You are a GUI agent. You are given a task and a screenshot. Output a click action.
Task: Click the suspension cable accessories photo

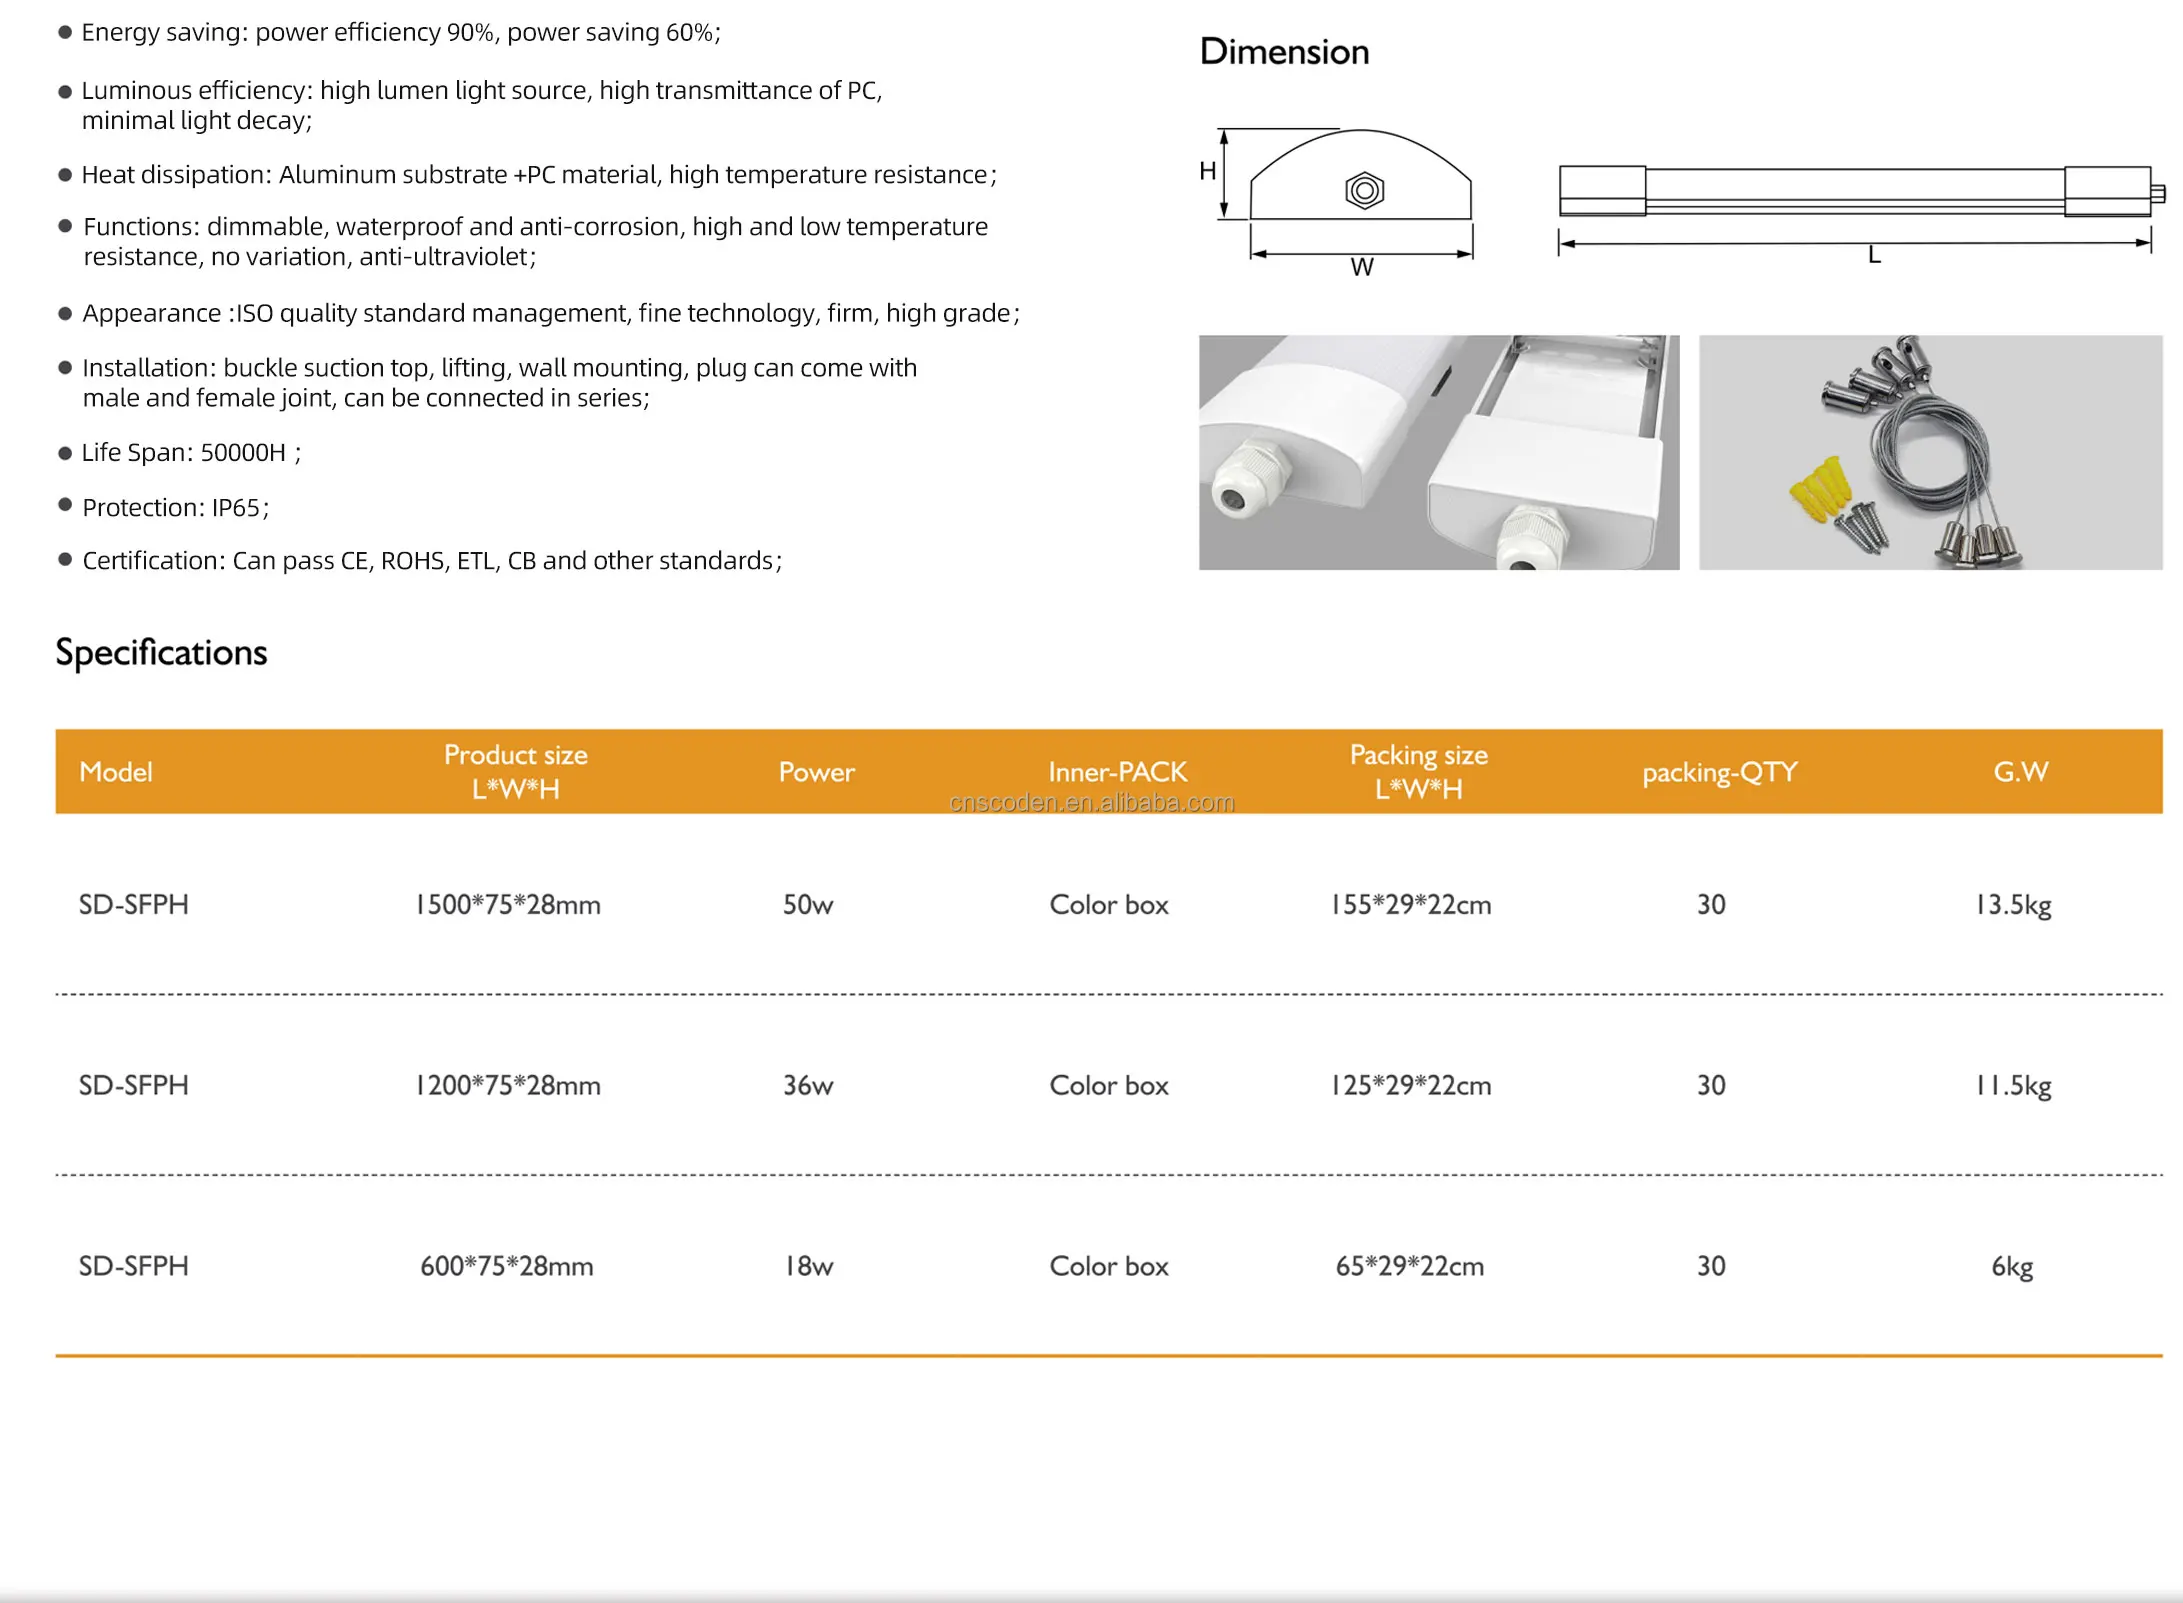pos(1929,452)
